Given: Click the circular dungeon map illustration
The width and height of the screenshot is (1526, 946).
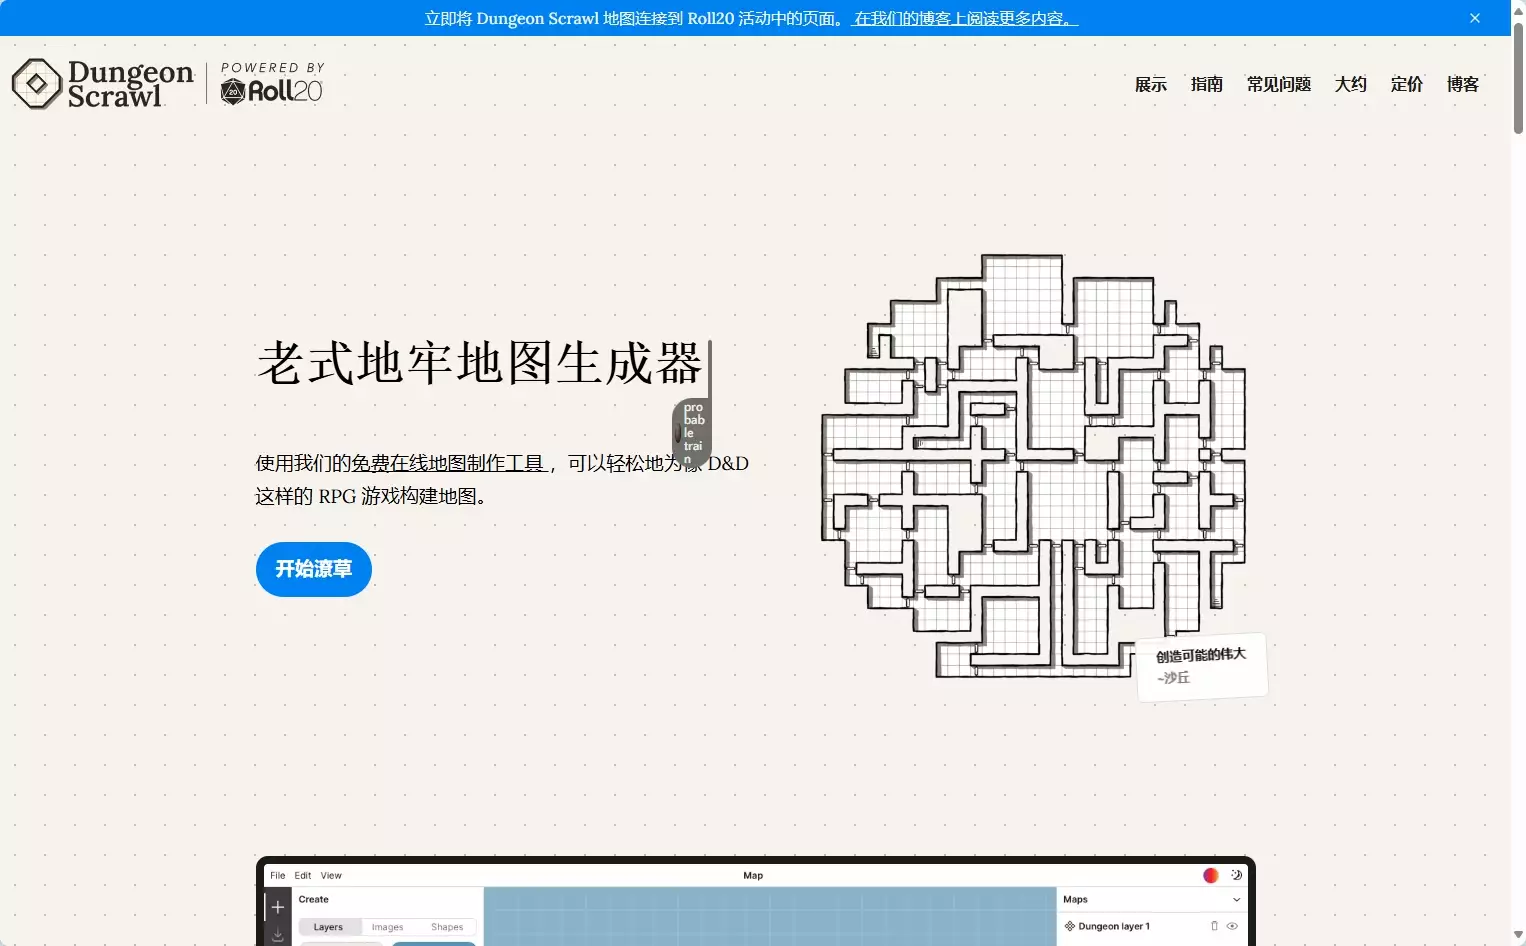Looking at the screenshot, I should pyautogui.click(x=1034, y=466).
